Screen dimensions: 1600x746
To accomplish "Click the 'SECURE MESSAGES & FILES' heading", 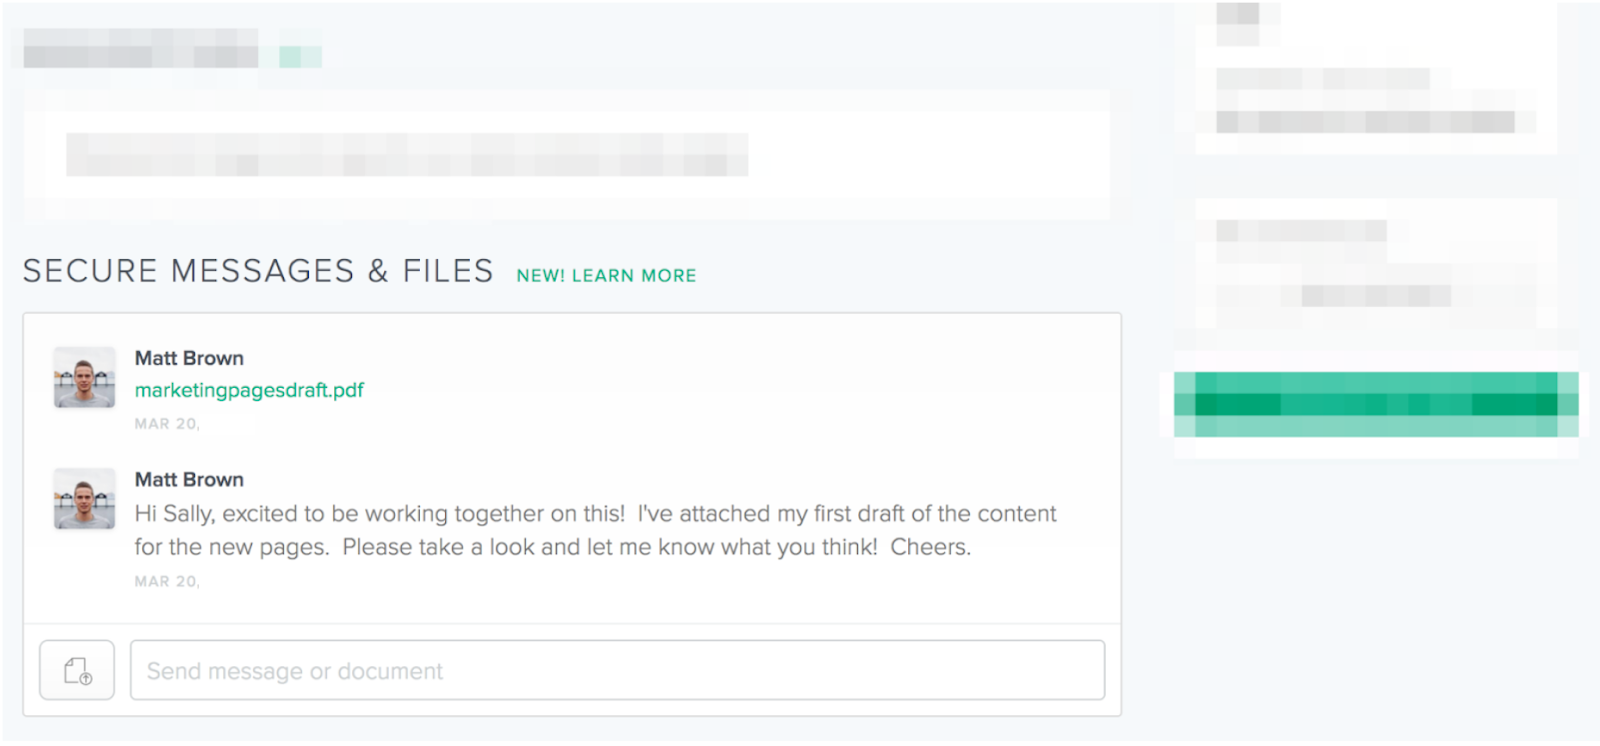I will coord(258,271).
